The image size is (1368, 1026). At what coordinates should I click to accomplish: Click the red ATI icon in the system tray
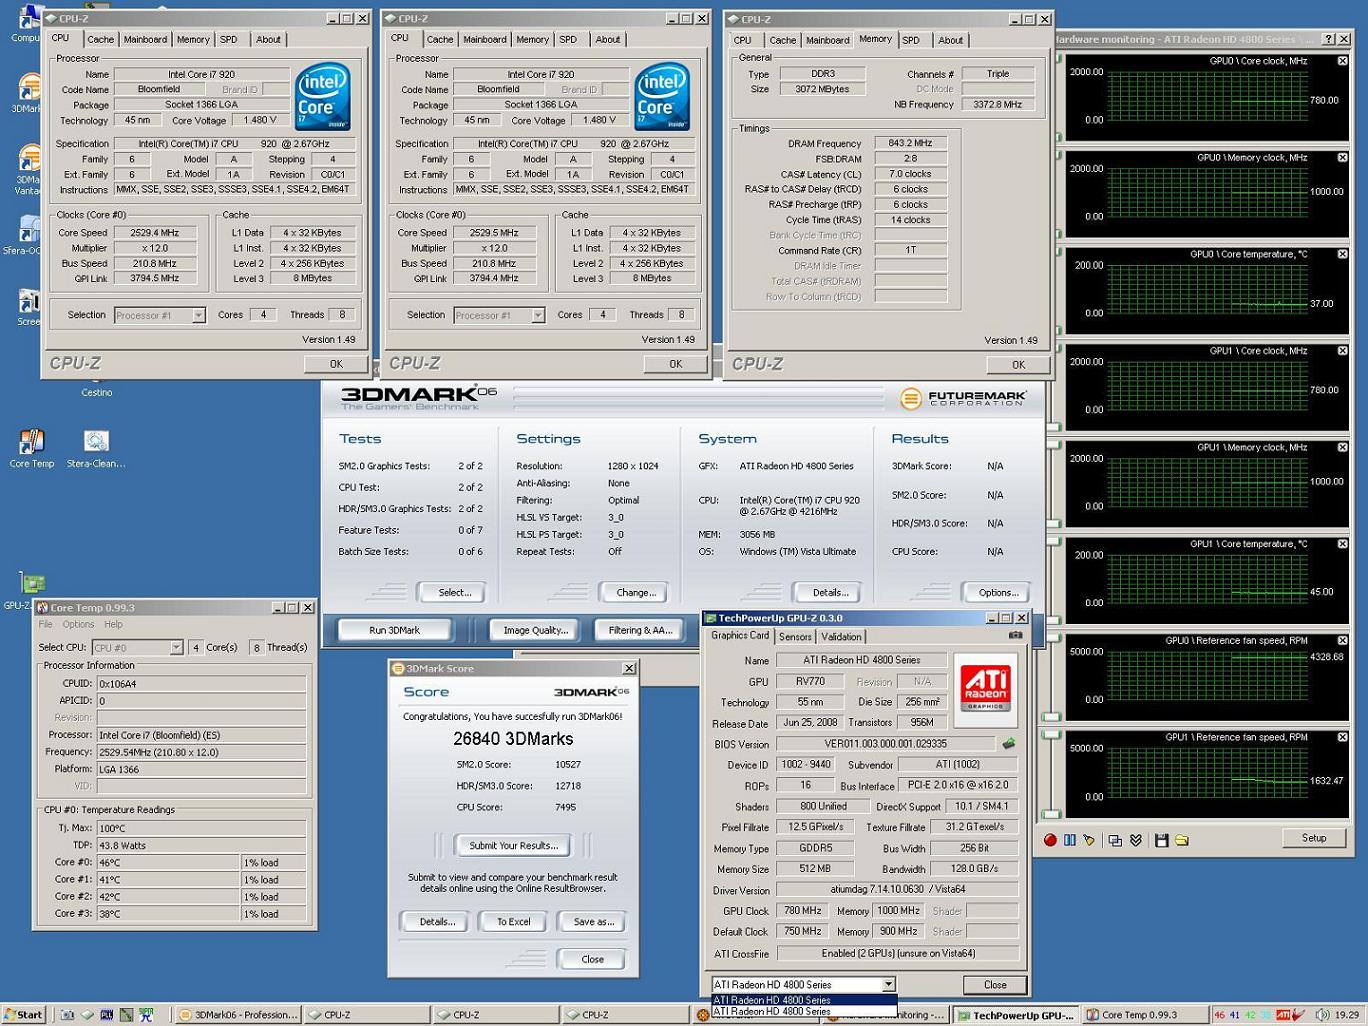(x=1283, y=1015)
